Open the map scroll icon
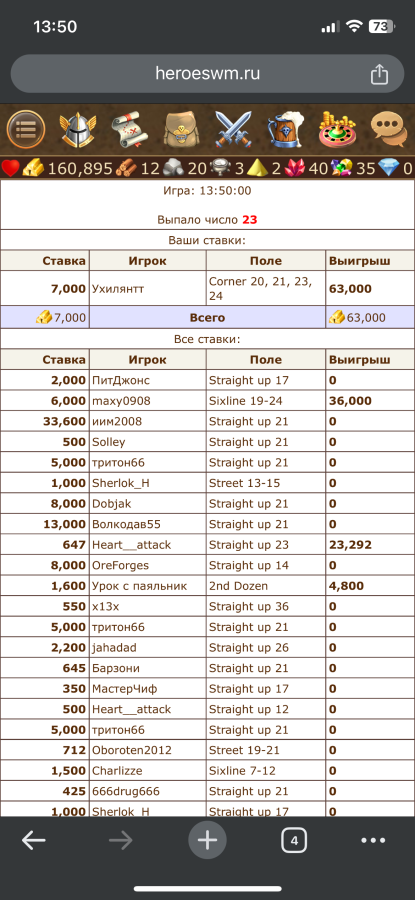The image size is (415, 900). [x=130, y=129]
